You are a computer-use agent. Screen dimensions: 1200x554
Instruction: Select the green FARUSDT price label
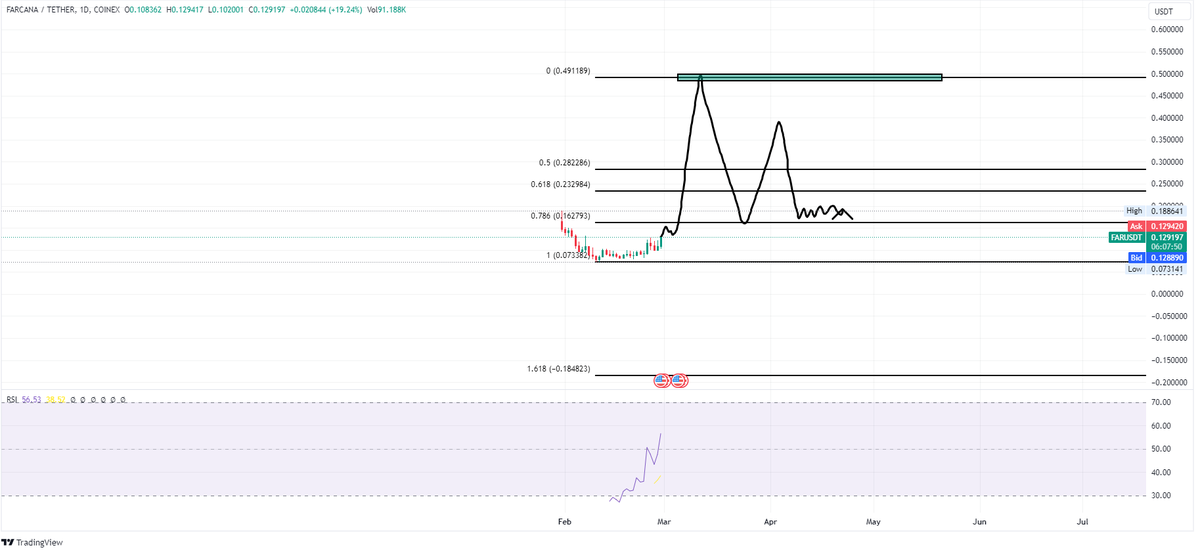pyautogui.click(x=1127, y=237)
